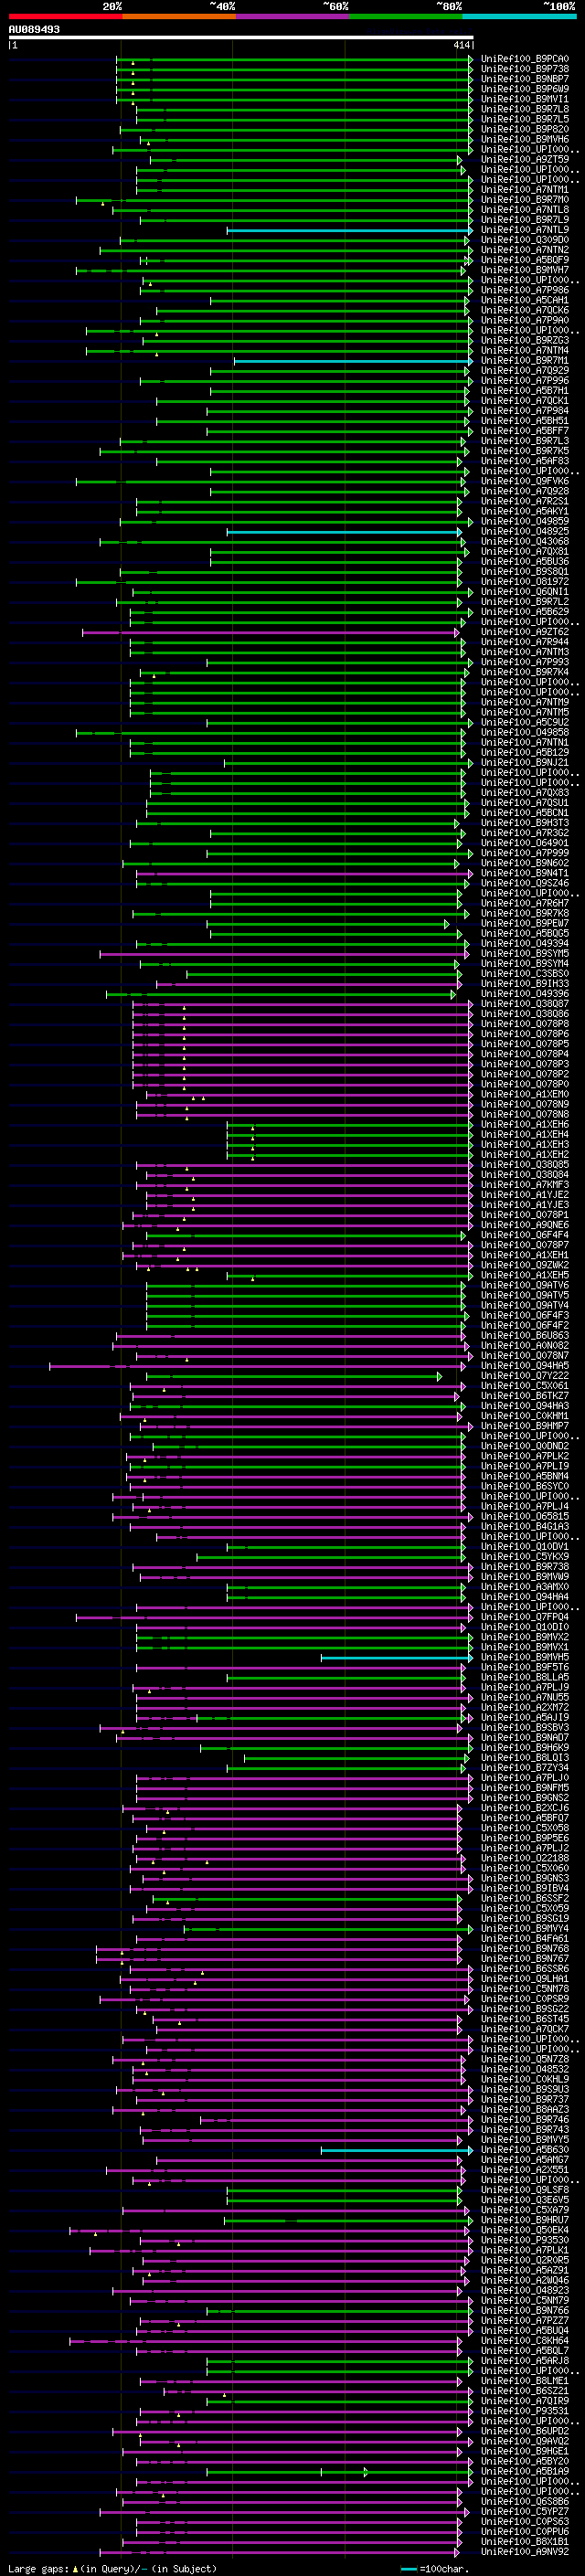Click the green ~80% legend color bar

(x=406, y=16)
